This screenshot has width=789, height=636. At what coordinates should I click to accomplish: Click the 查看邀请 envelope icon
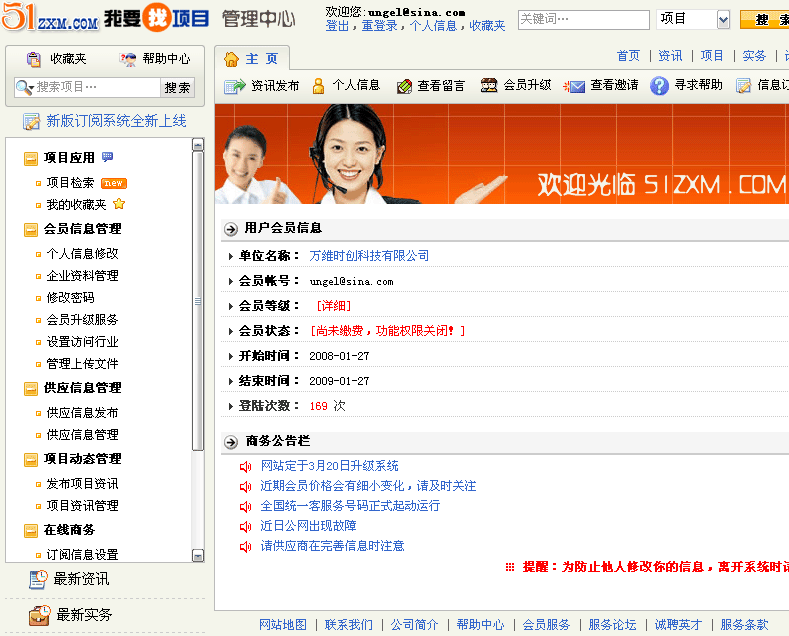pos(574,87)
